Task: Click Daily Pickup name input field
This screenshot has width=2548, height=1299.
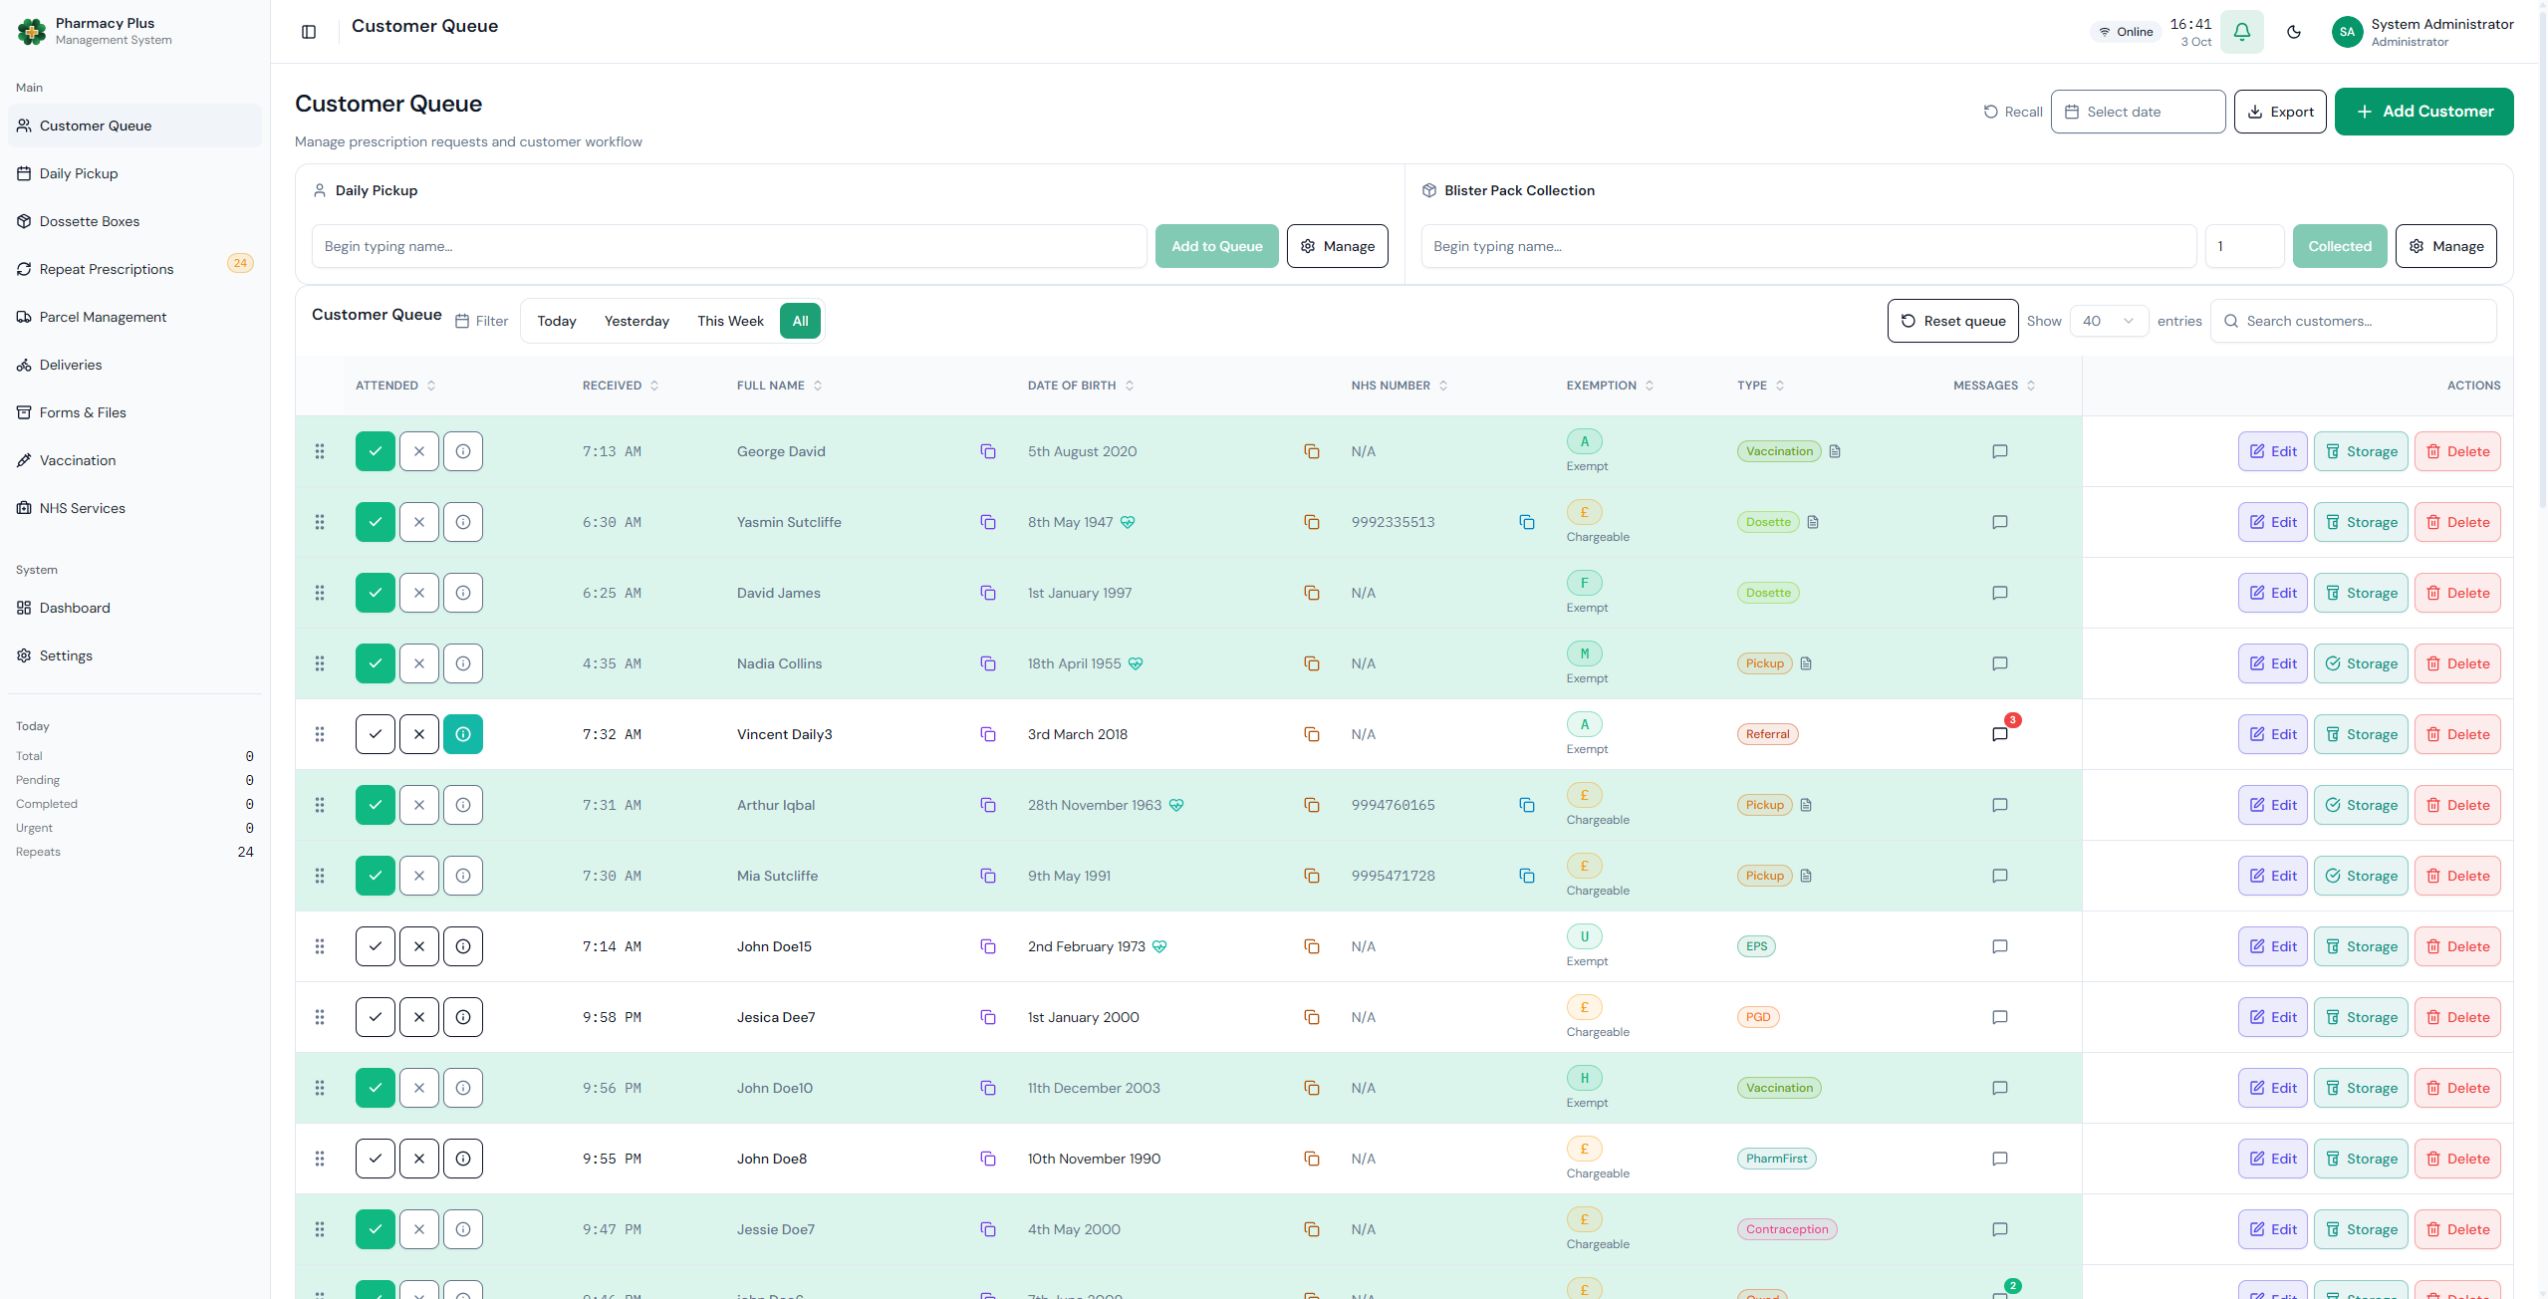Action: click(728, 246)
